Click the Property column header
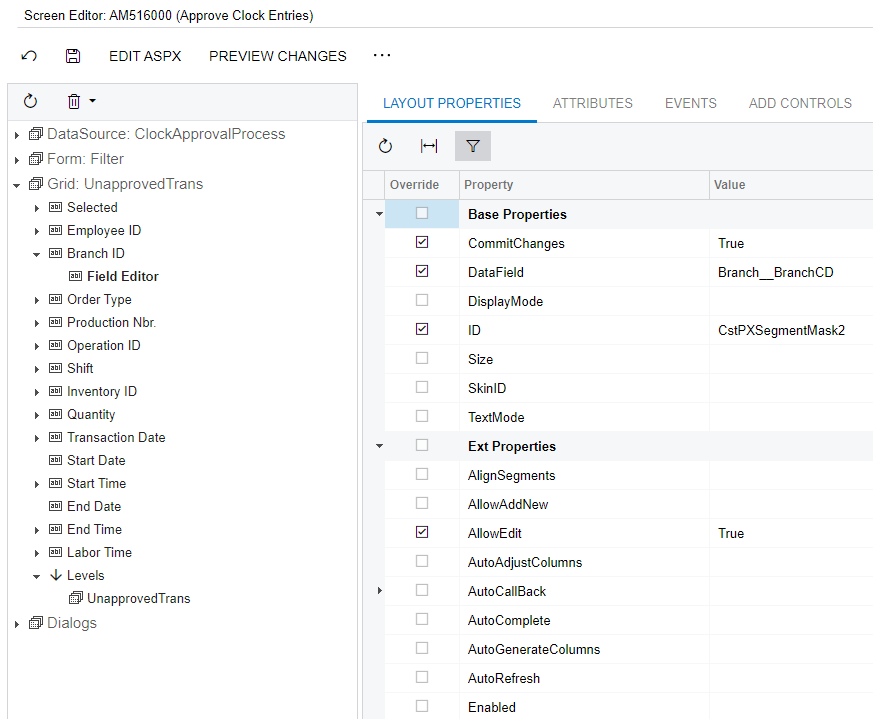This screenshot has height=719, width=873. [584, 185]
